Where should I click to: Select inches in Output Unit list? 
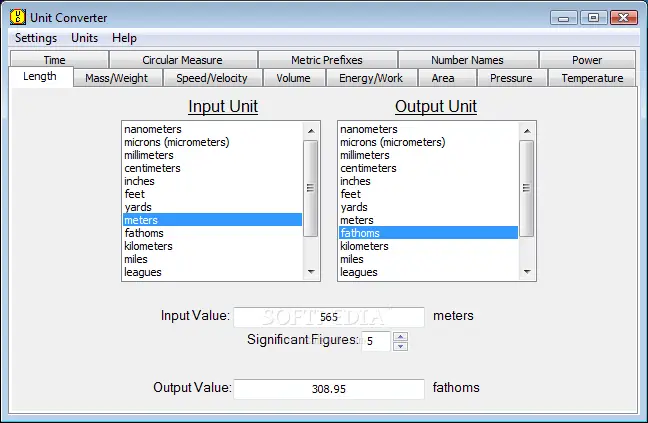click(x=429, y=181)
